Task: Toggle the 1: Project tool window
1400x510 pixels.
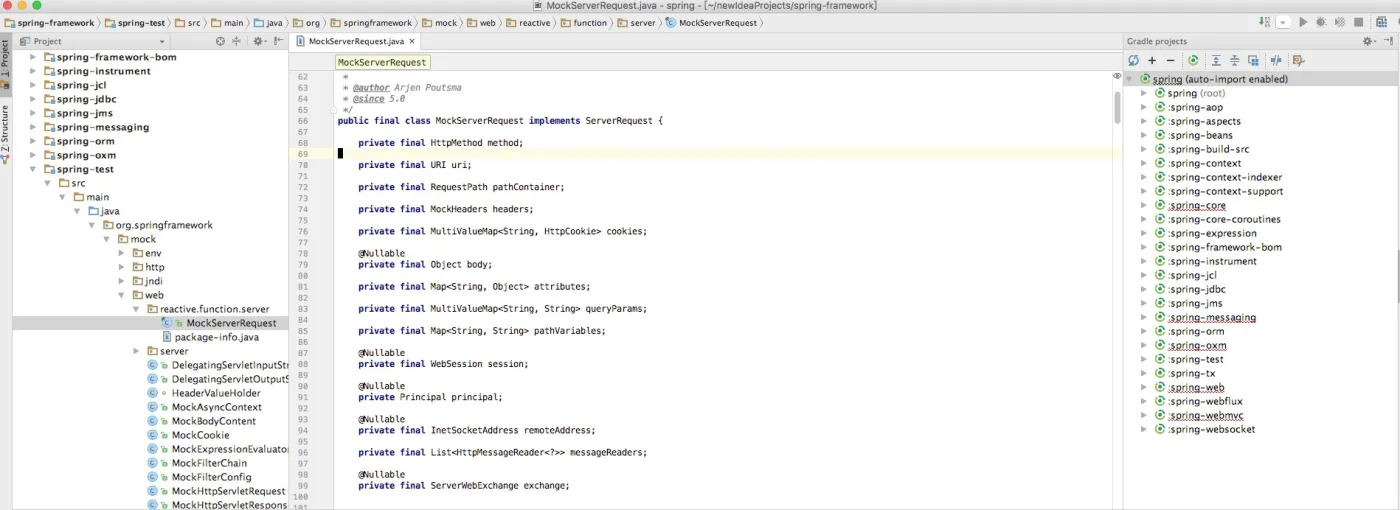Action: (5, 62)
